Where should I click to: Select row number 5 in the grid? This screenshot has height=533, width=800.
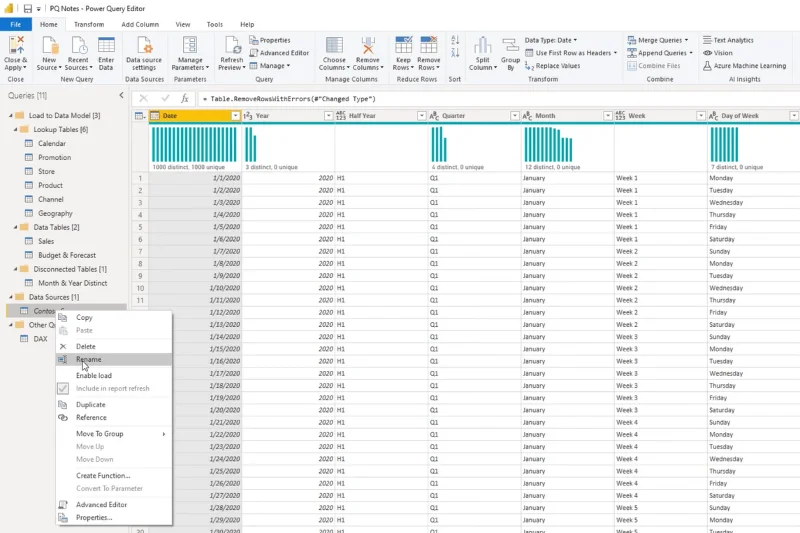pyautogui.click(x=140, y=227)
